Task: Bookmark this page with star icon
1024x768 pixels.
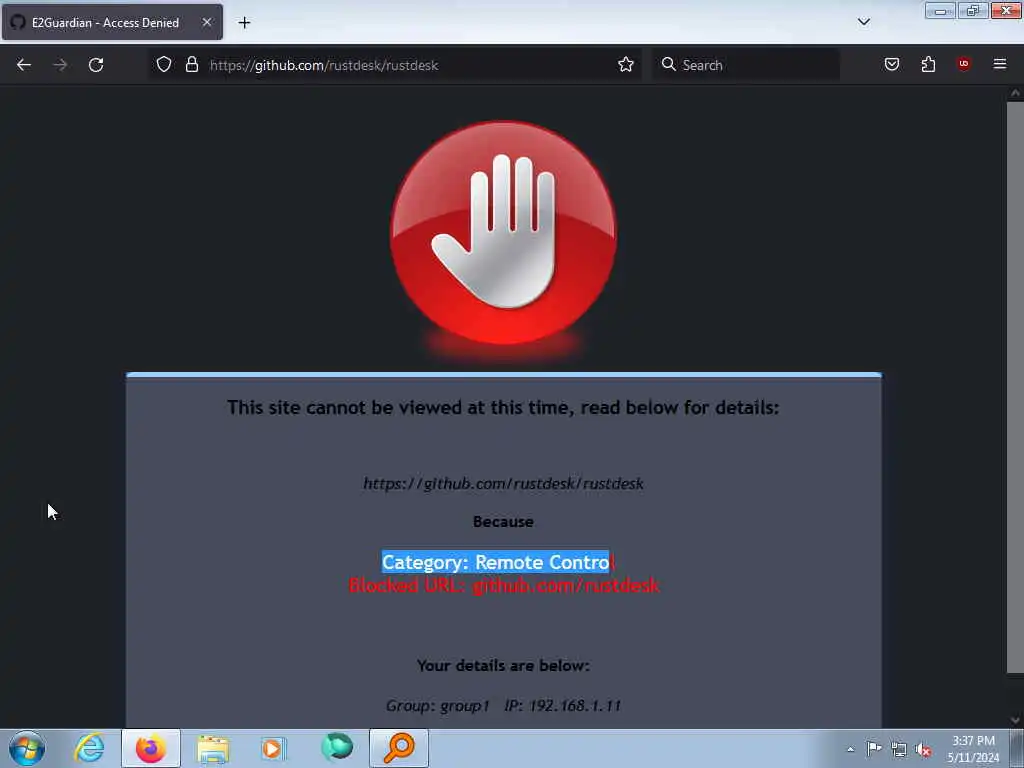Action: pyautogui.click(x=626, y=65)
